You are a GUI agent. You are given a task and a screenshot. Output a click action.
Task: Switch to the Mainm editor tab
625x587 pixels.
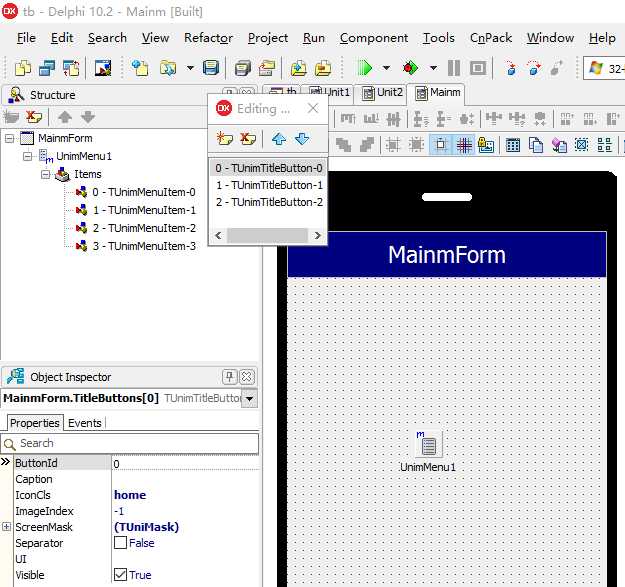tap(438, 93)
